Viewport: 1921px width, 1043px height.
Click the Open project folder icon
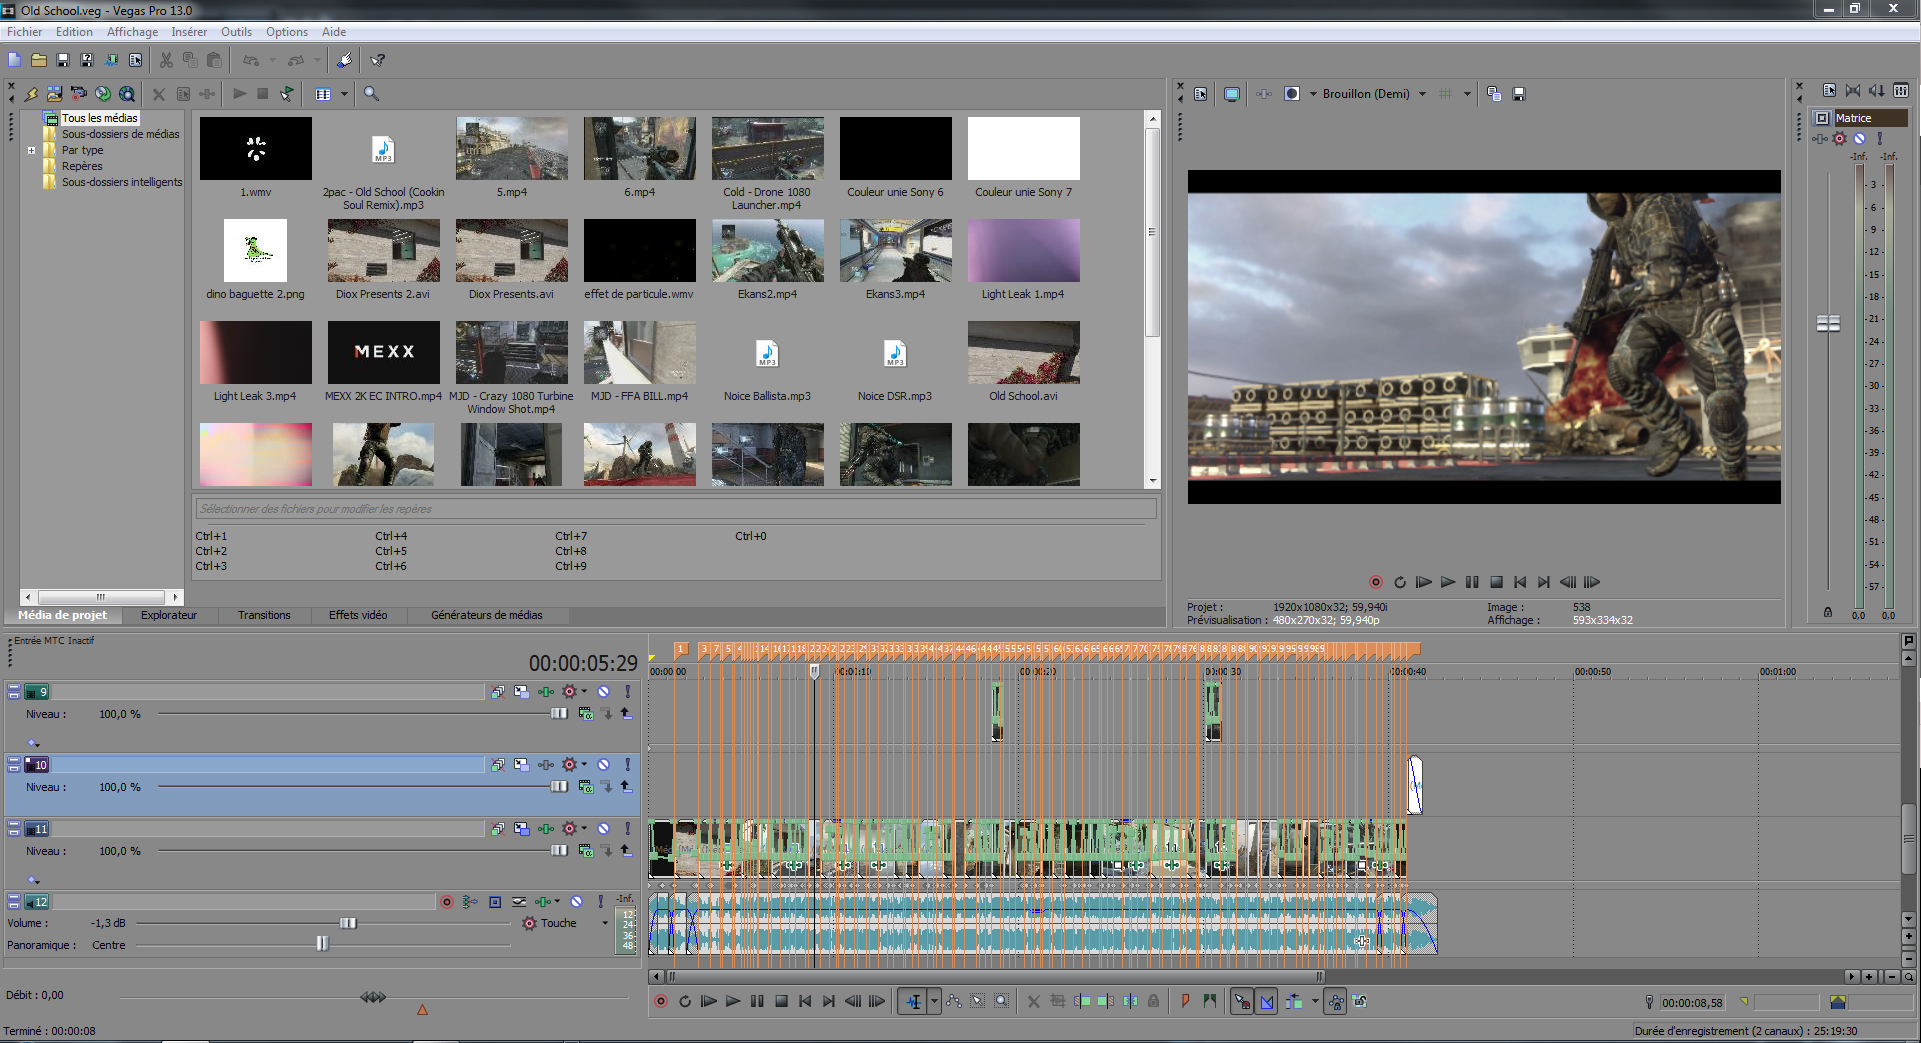pyautogui.click(x=39, y=60)
